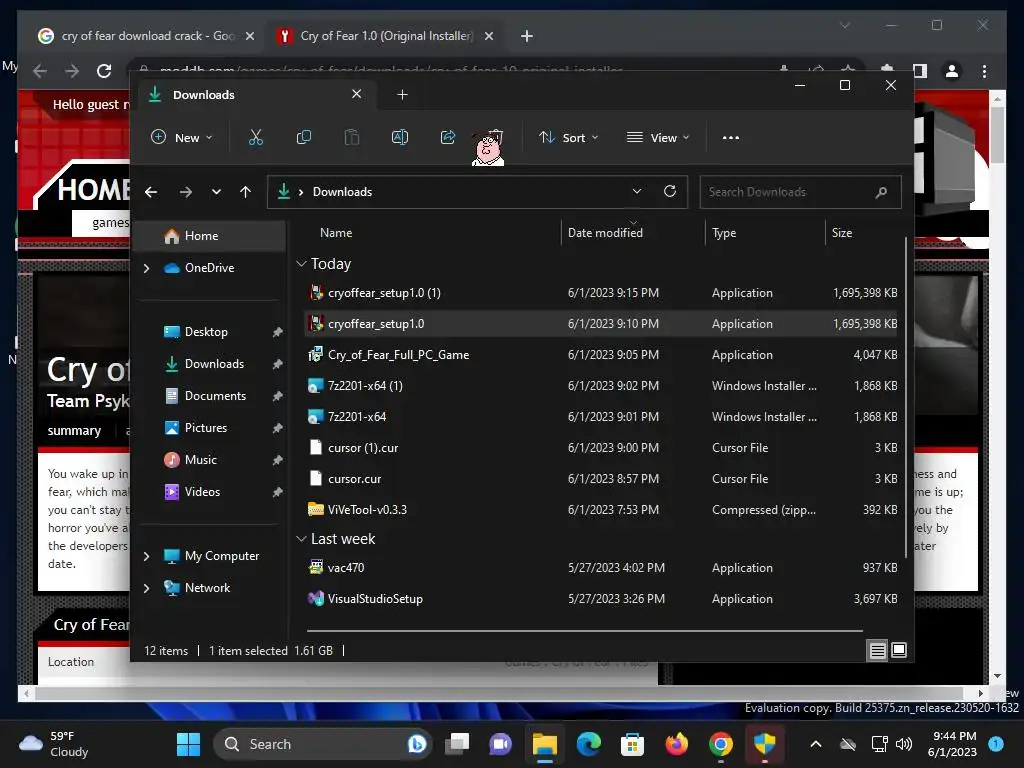Collapse the Today group
Viewport: 1024px width, 768px height.
(301, 264)
